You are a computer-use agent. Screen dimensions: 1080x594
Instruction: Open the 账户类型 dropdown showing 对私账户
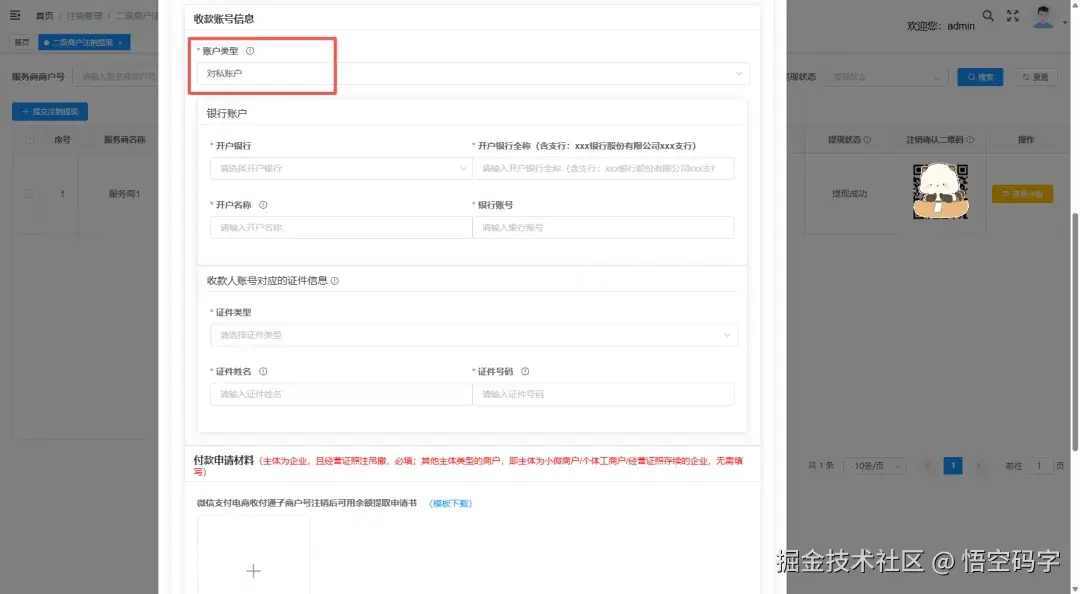point(470,74)
